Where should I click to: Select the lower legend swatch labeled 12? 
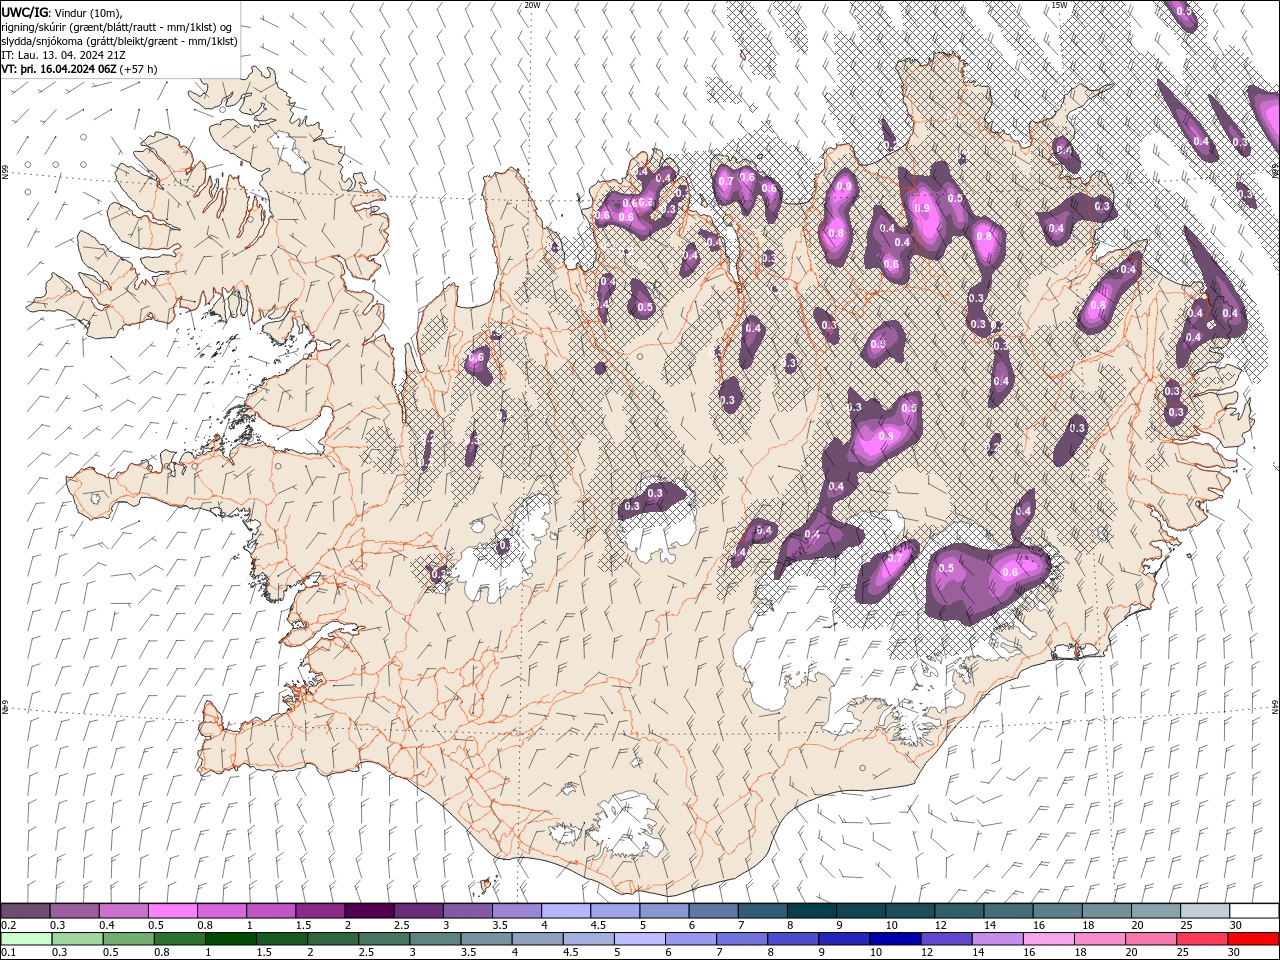(x=947, y=939)
